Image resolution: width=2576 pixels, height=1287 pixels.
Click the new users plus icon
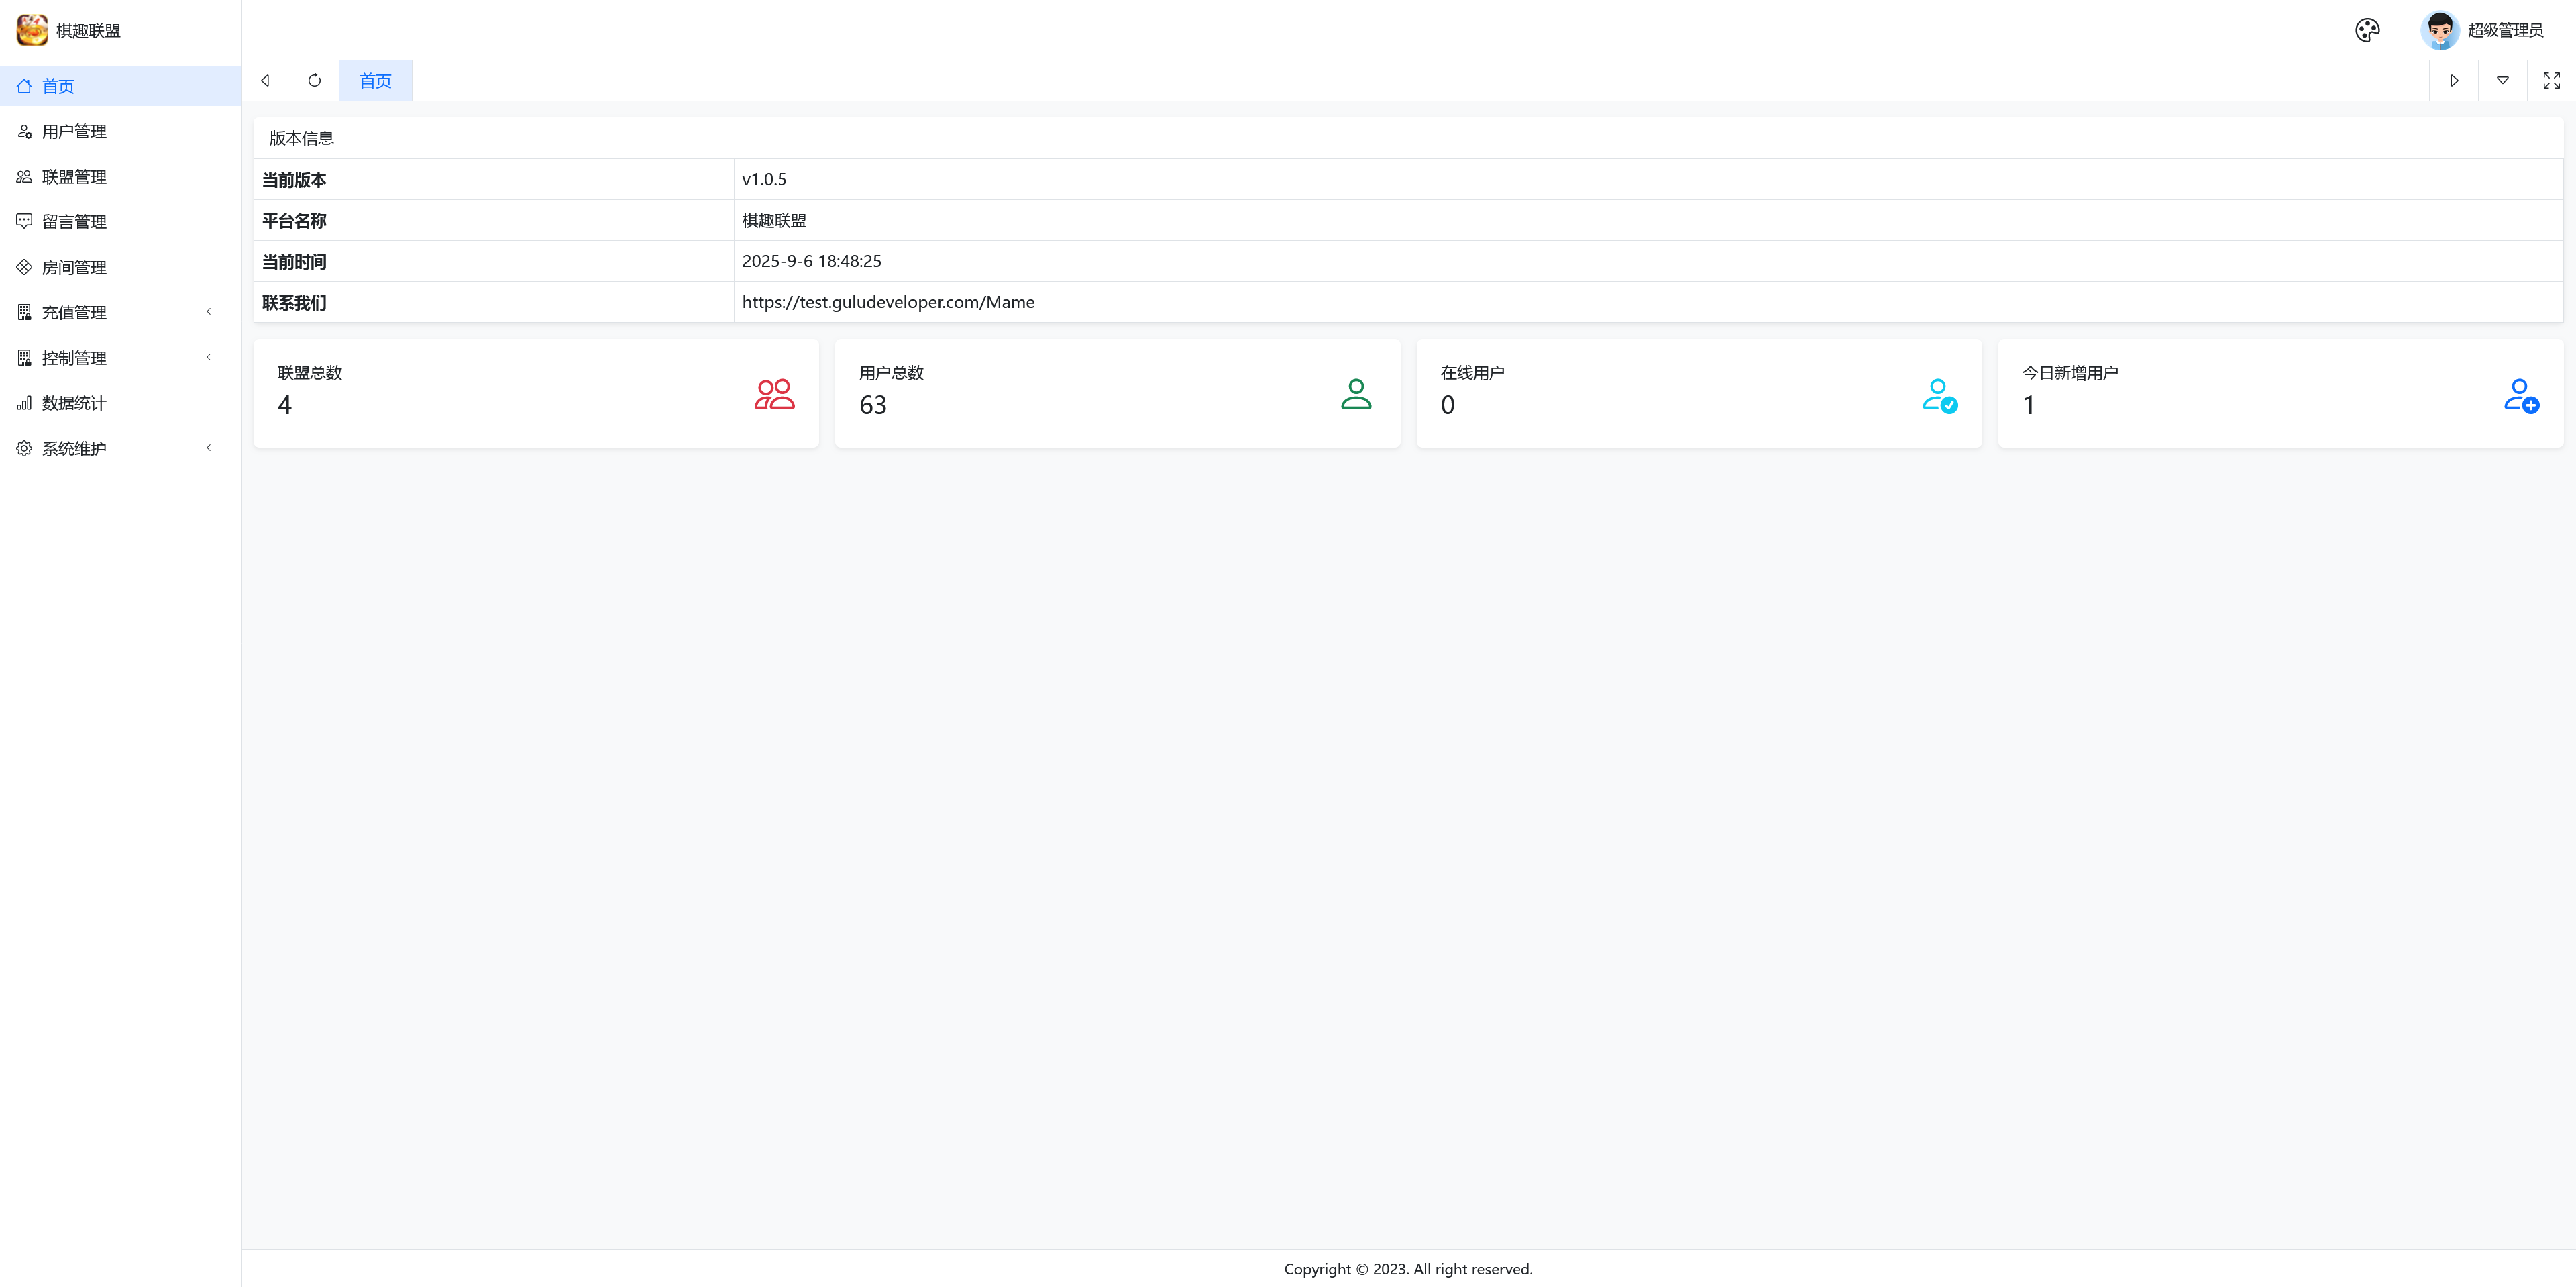tap(2521, 395)
